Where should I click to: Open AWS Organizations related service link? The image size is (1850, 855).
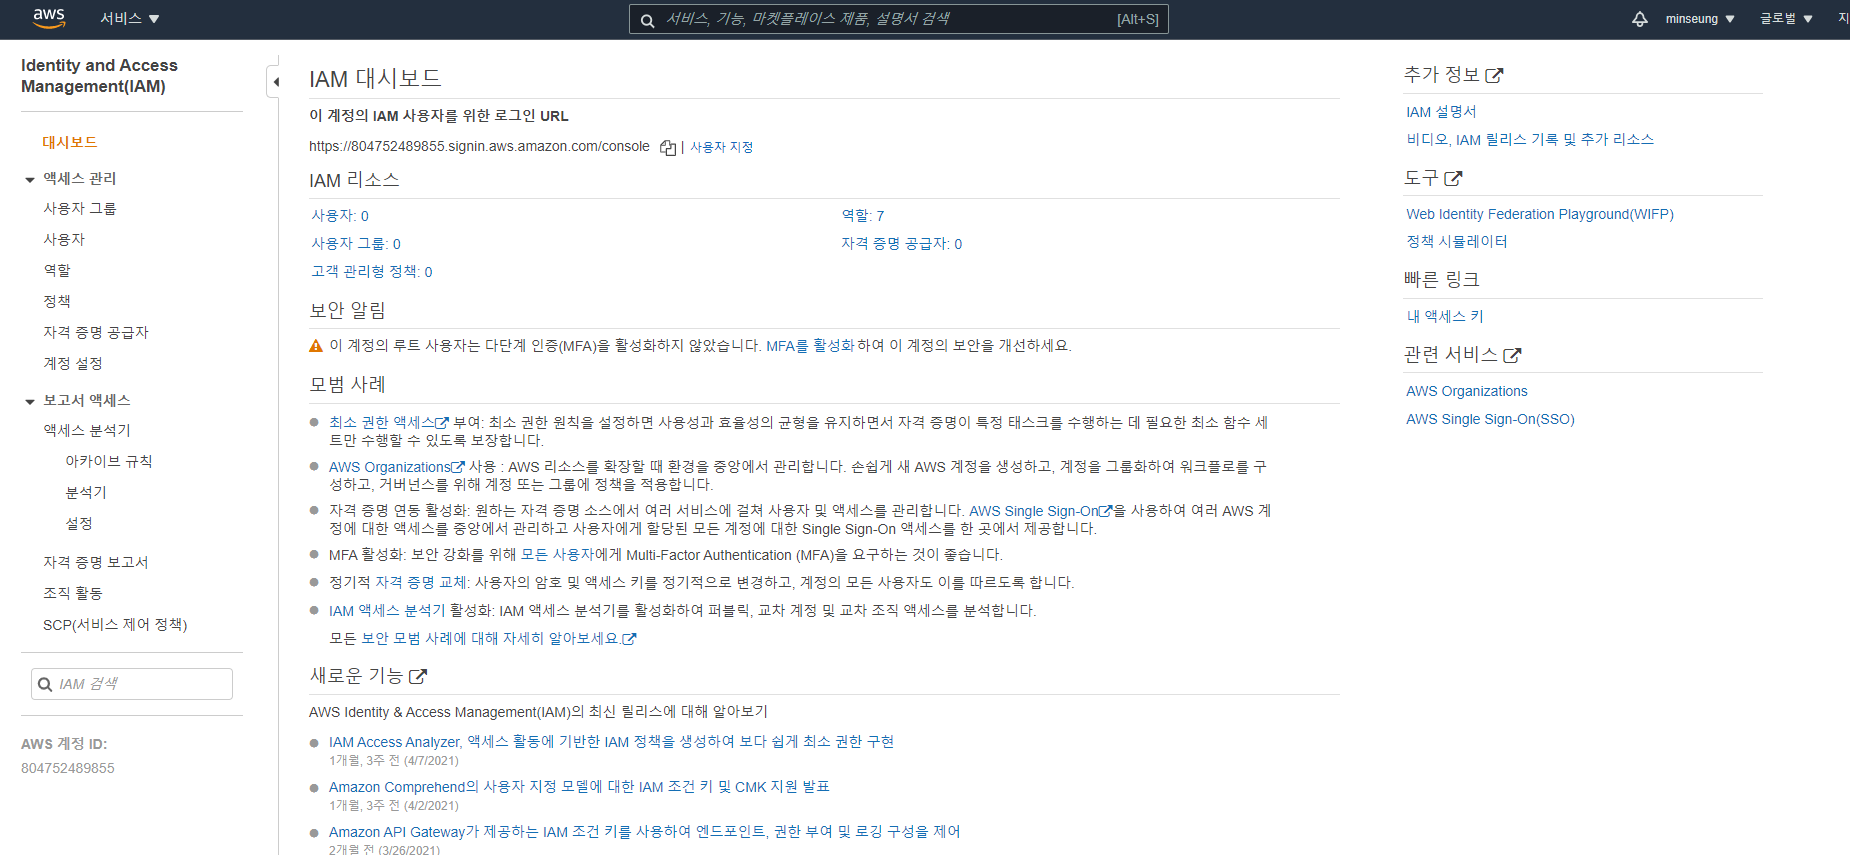pyautogui.click(x=1467, y=391)
